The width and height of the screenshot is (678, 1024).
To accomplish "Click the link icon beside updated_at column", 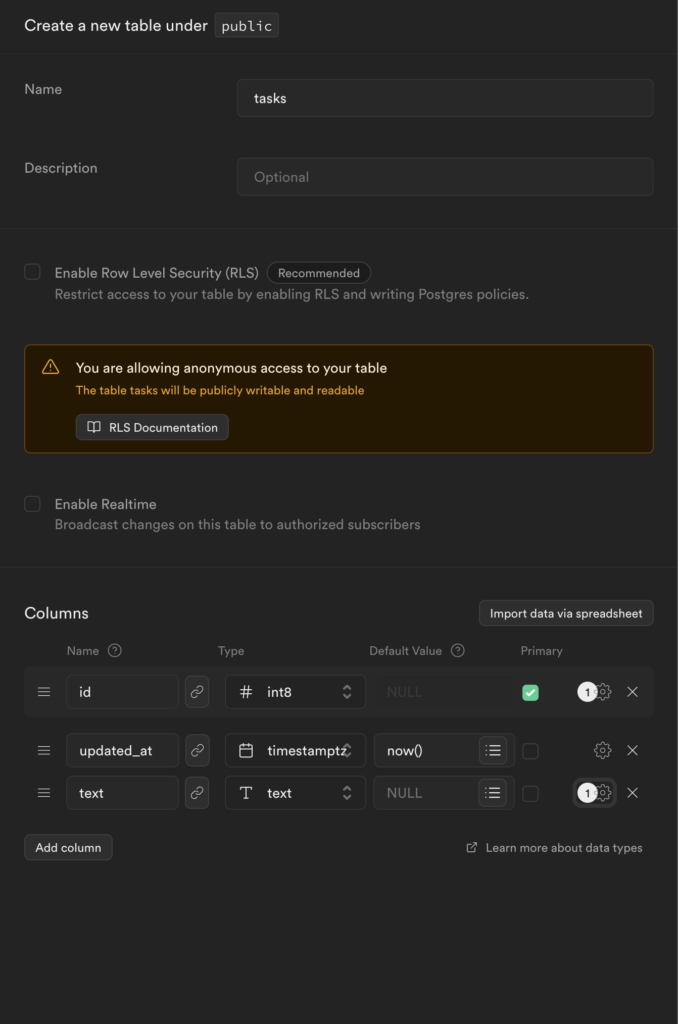I will 197,750.
